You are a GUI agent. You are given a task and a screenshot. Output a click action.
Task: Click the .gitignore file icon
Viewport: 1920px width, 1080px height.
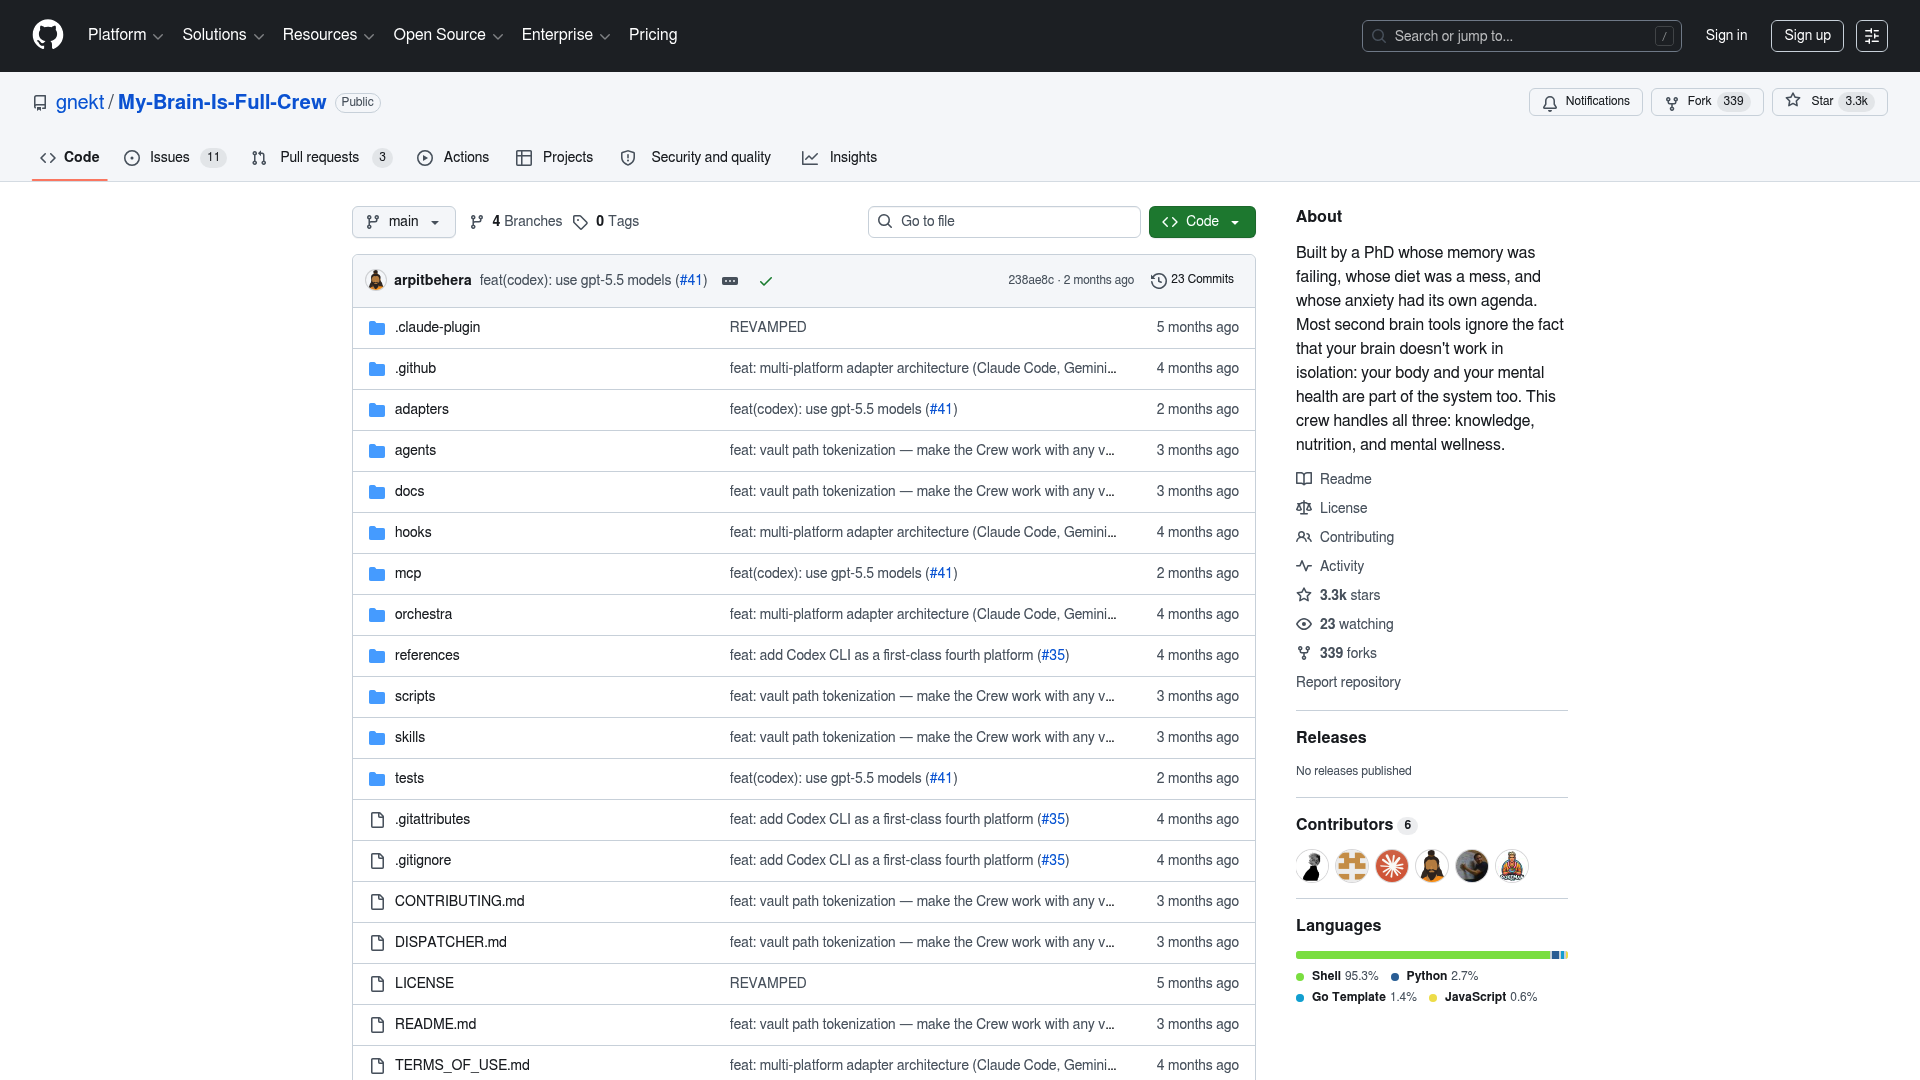click(x=377, y=861)
